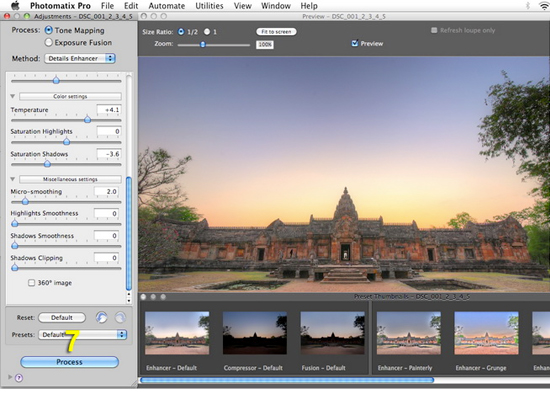
Task: Open the Apple menu
Action: coord(15,5)
